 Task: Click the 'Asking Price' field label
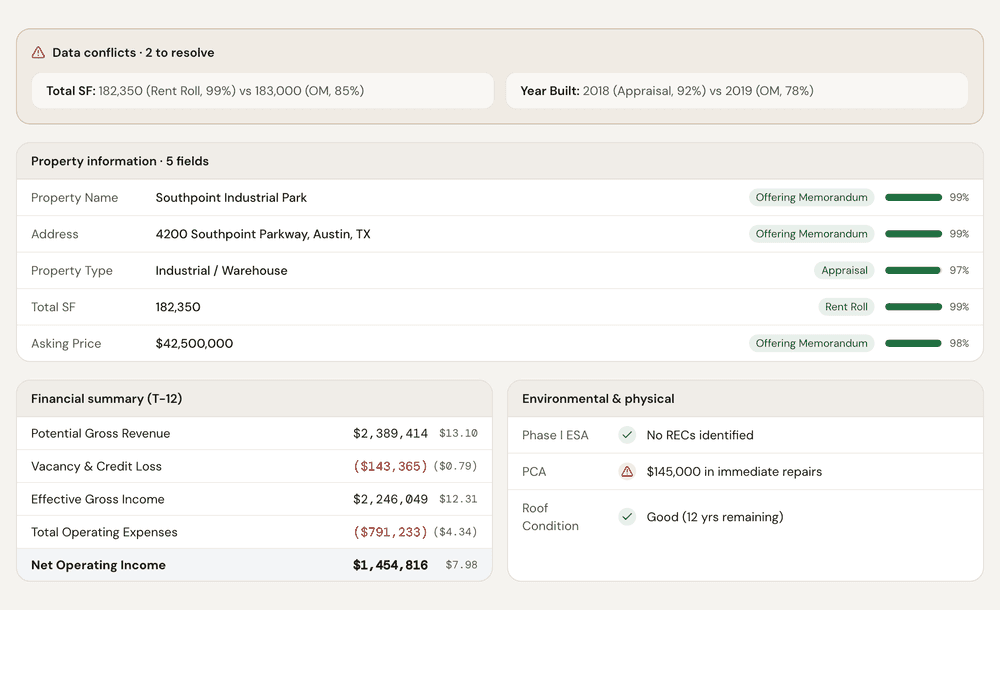pos(66,343)
